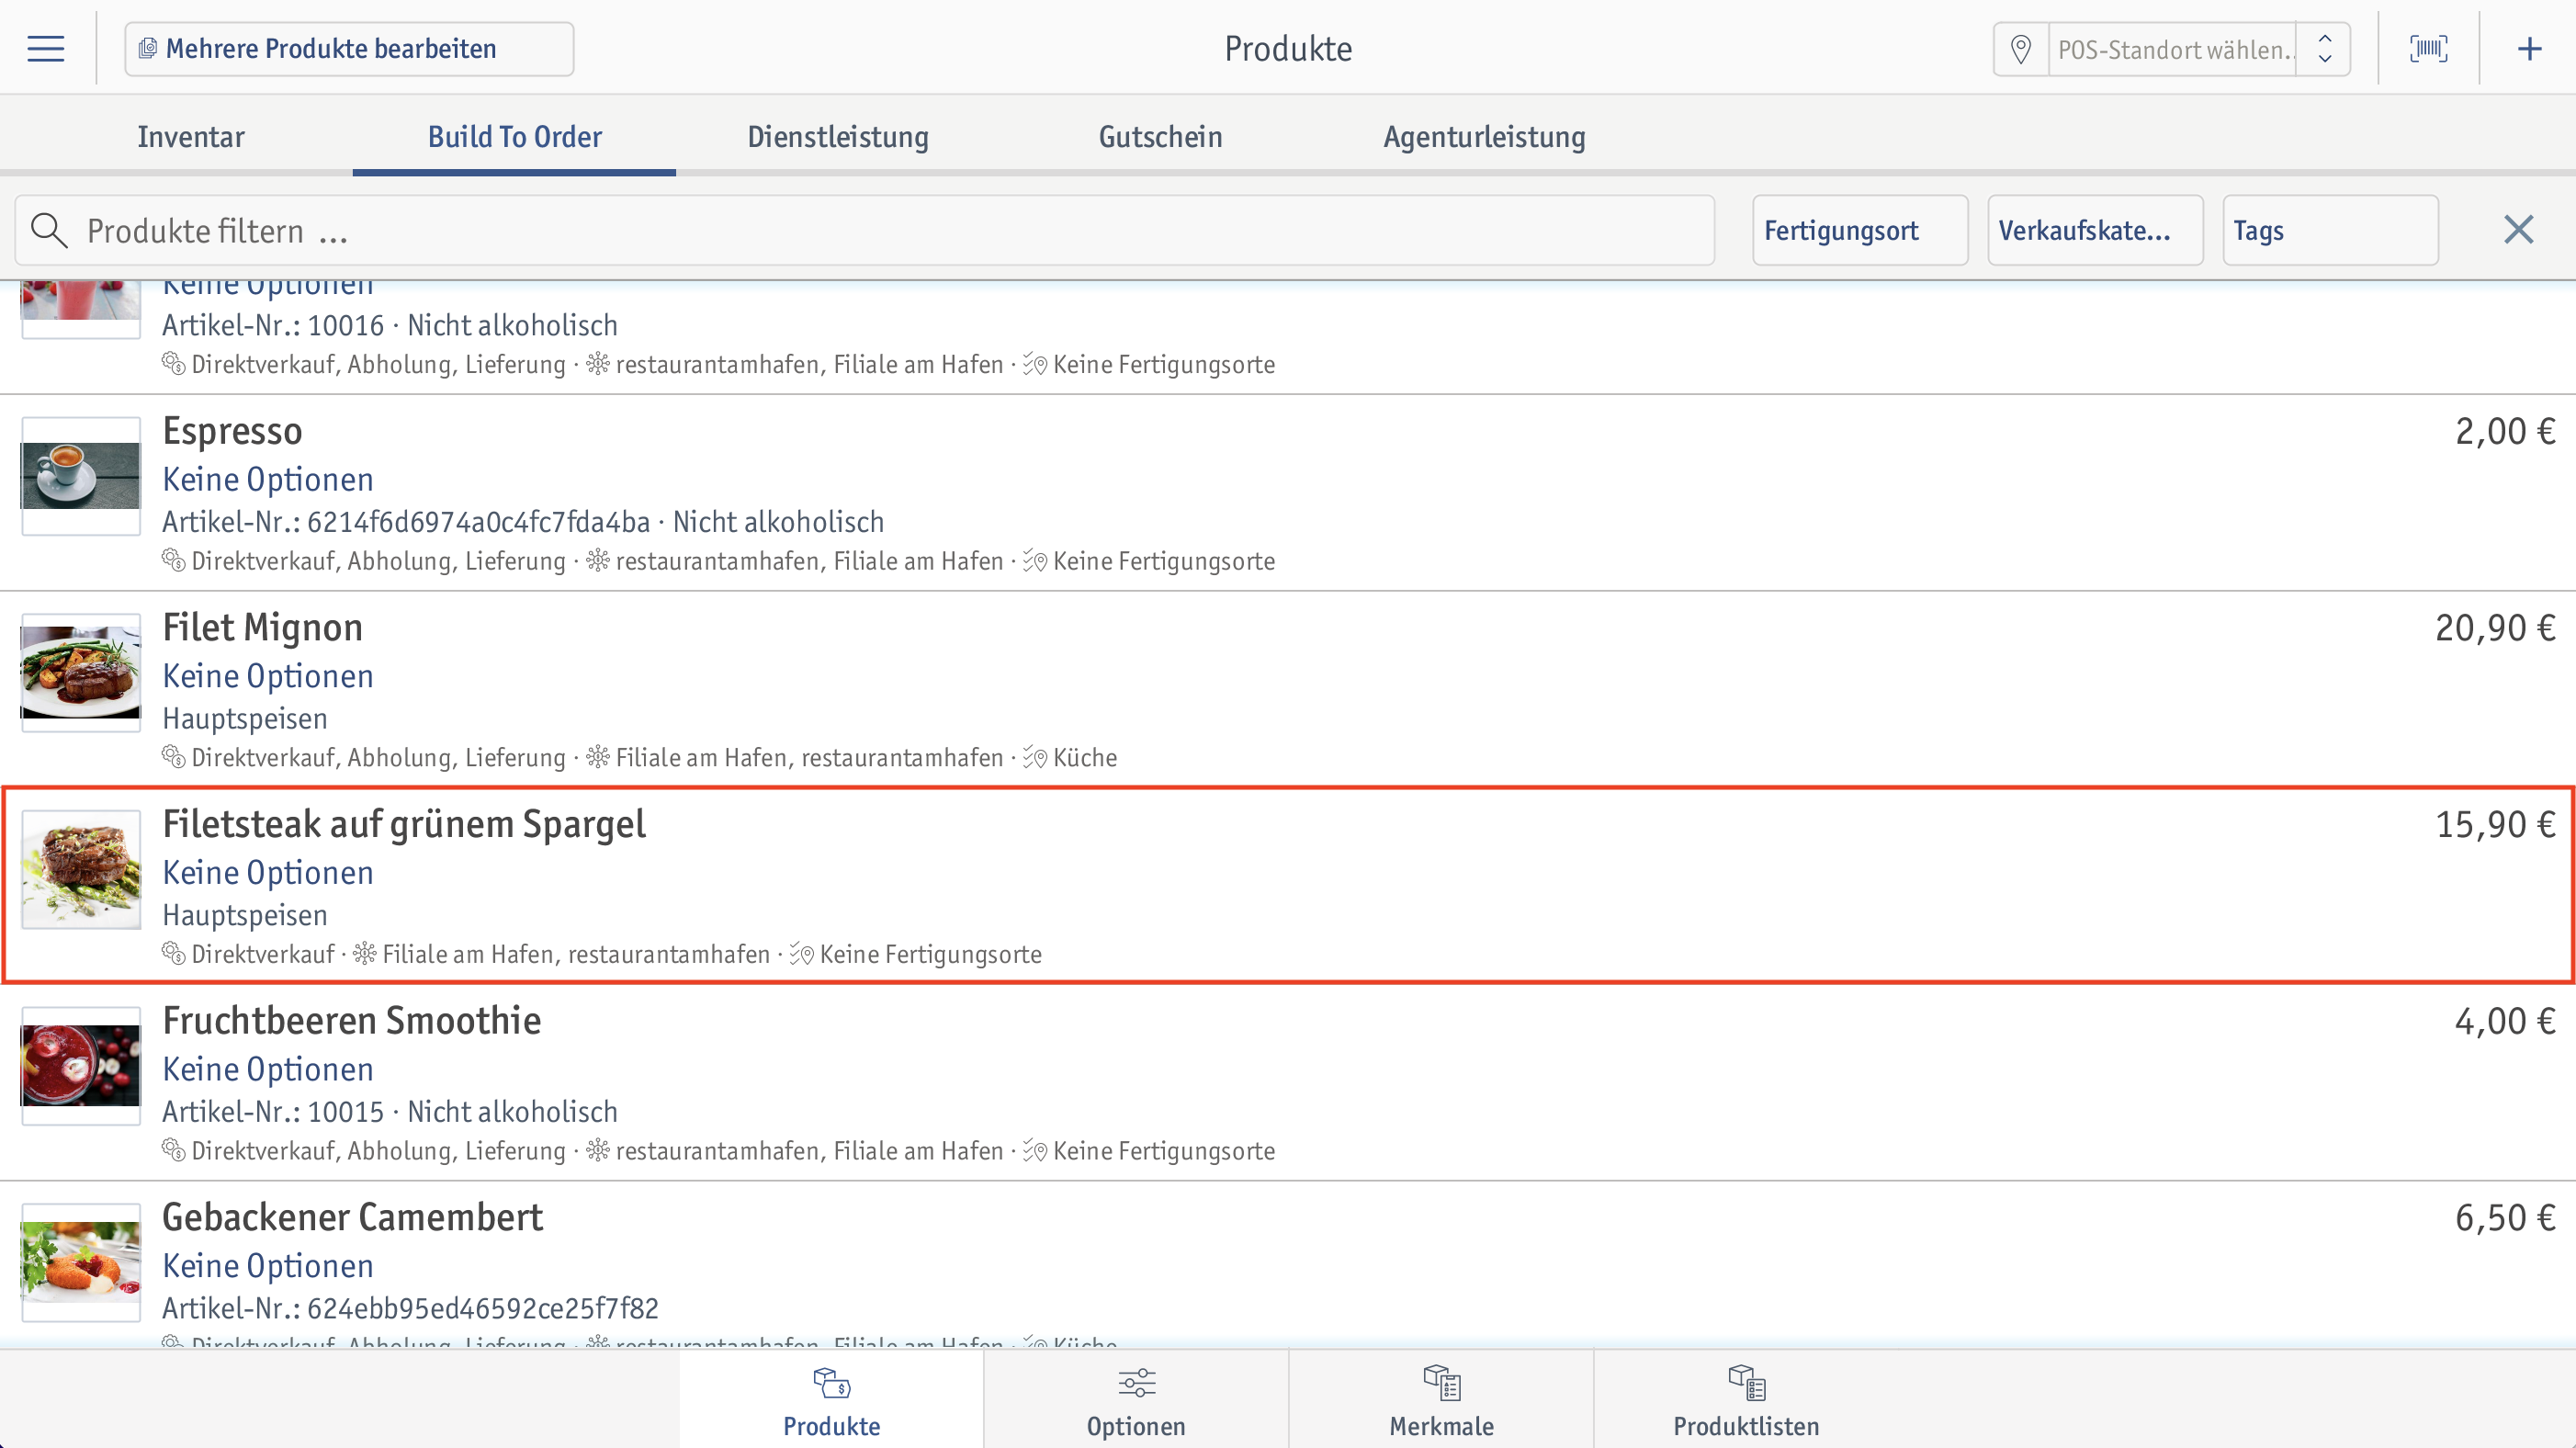Screen dimensions: 2576x1448
Task: Click Keine Optionen under Fruchtbeeren Smoothie
Action: [x=268, y=1069]
